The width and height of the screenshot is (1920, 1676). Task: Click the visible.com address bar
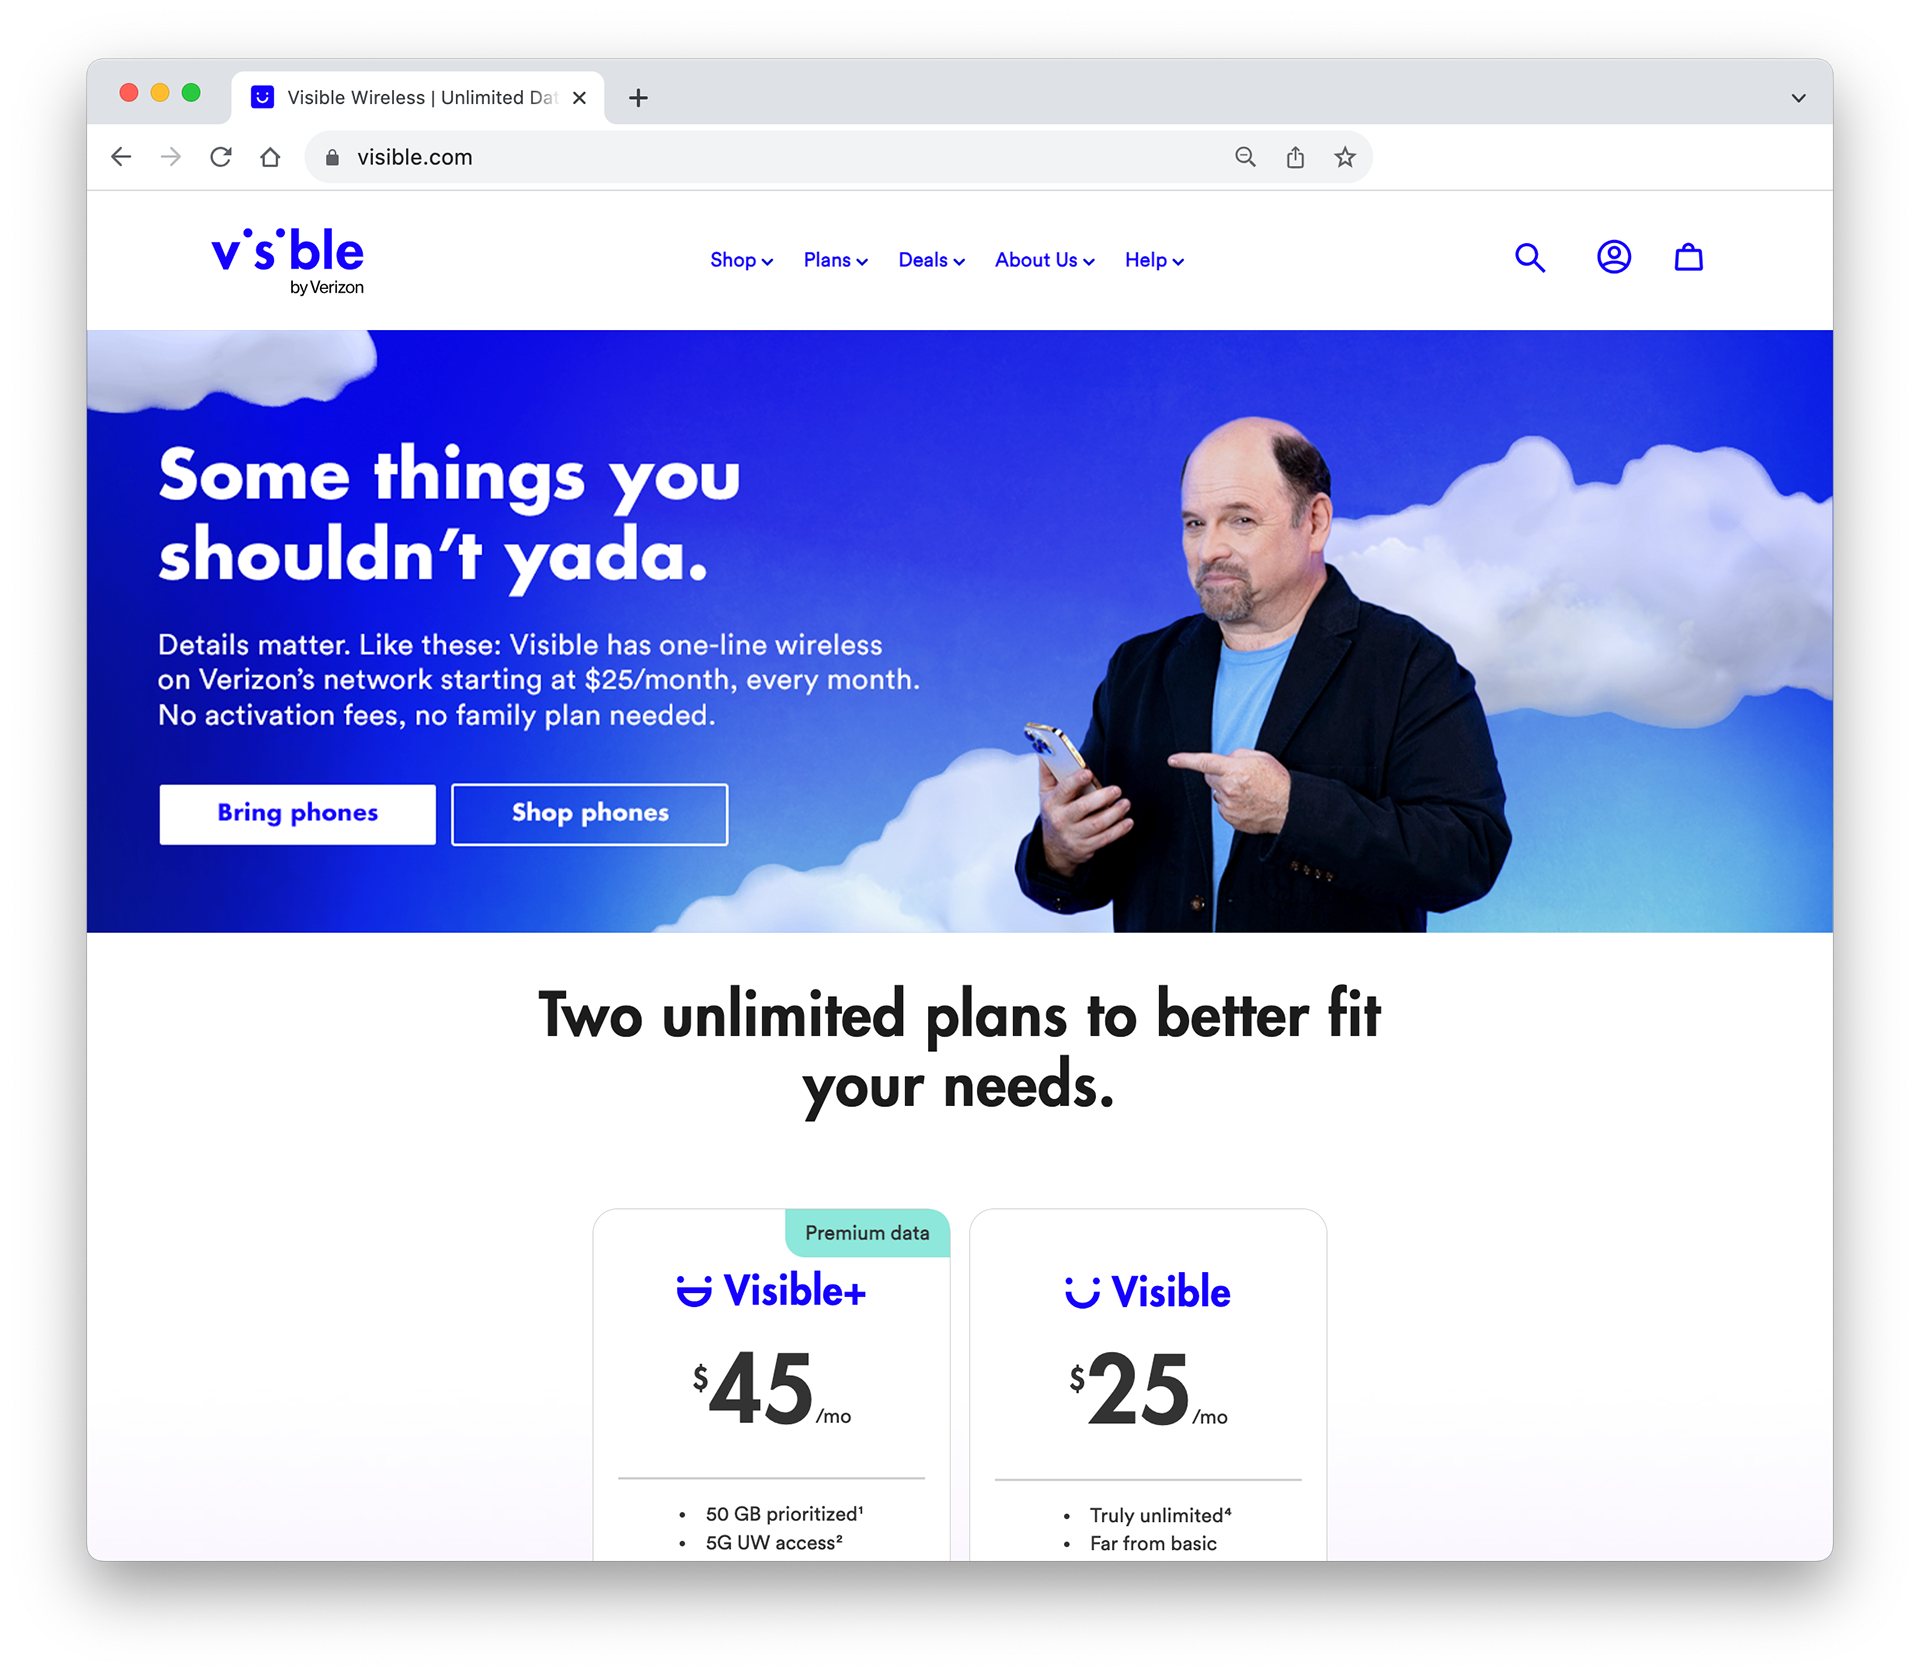click(x=780, y=157)
